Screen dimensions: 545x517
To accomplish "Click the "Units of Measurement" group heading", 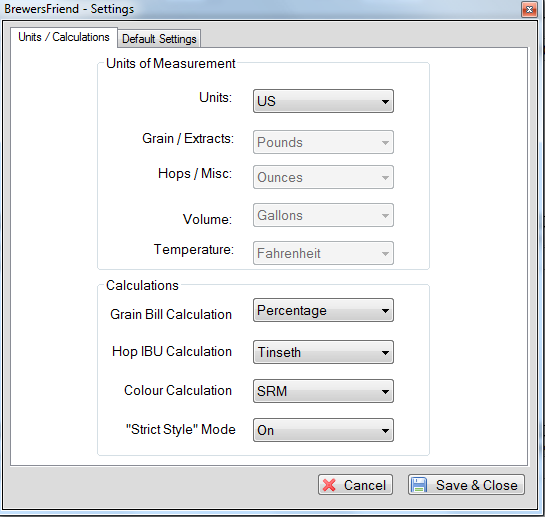I will [x=171, y=64].
